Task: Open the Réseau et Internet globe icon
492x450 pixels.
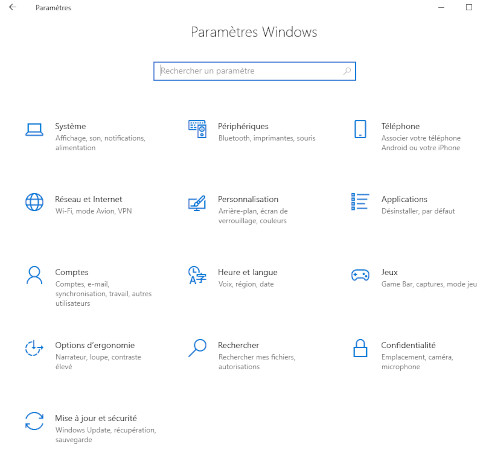Action: [34, 202]
